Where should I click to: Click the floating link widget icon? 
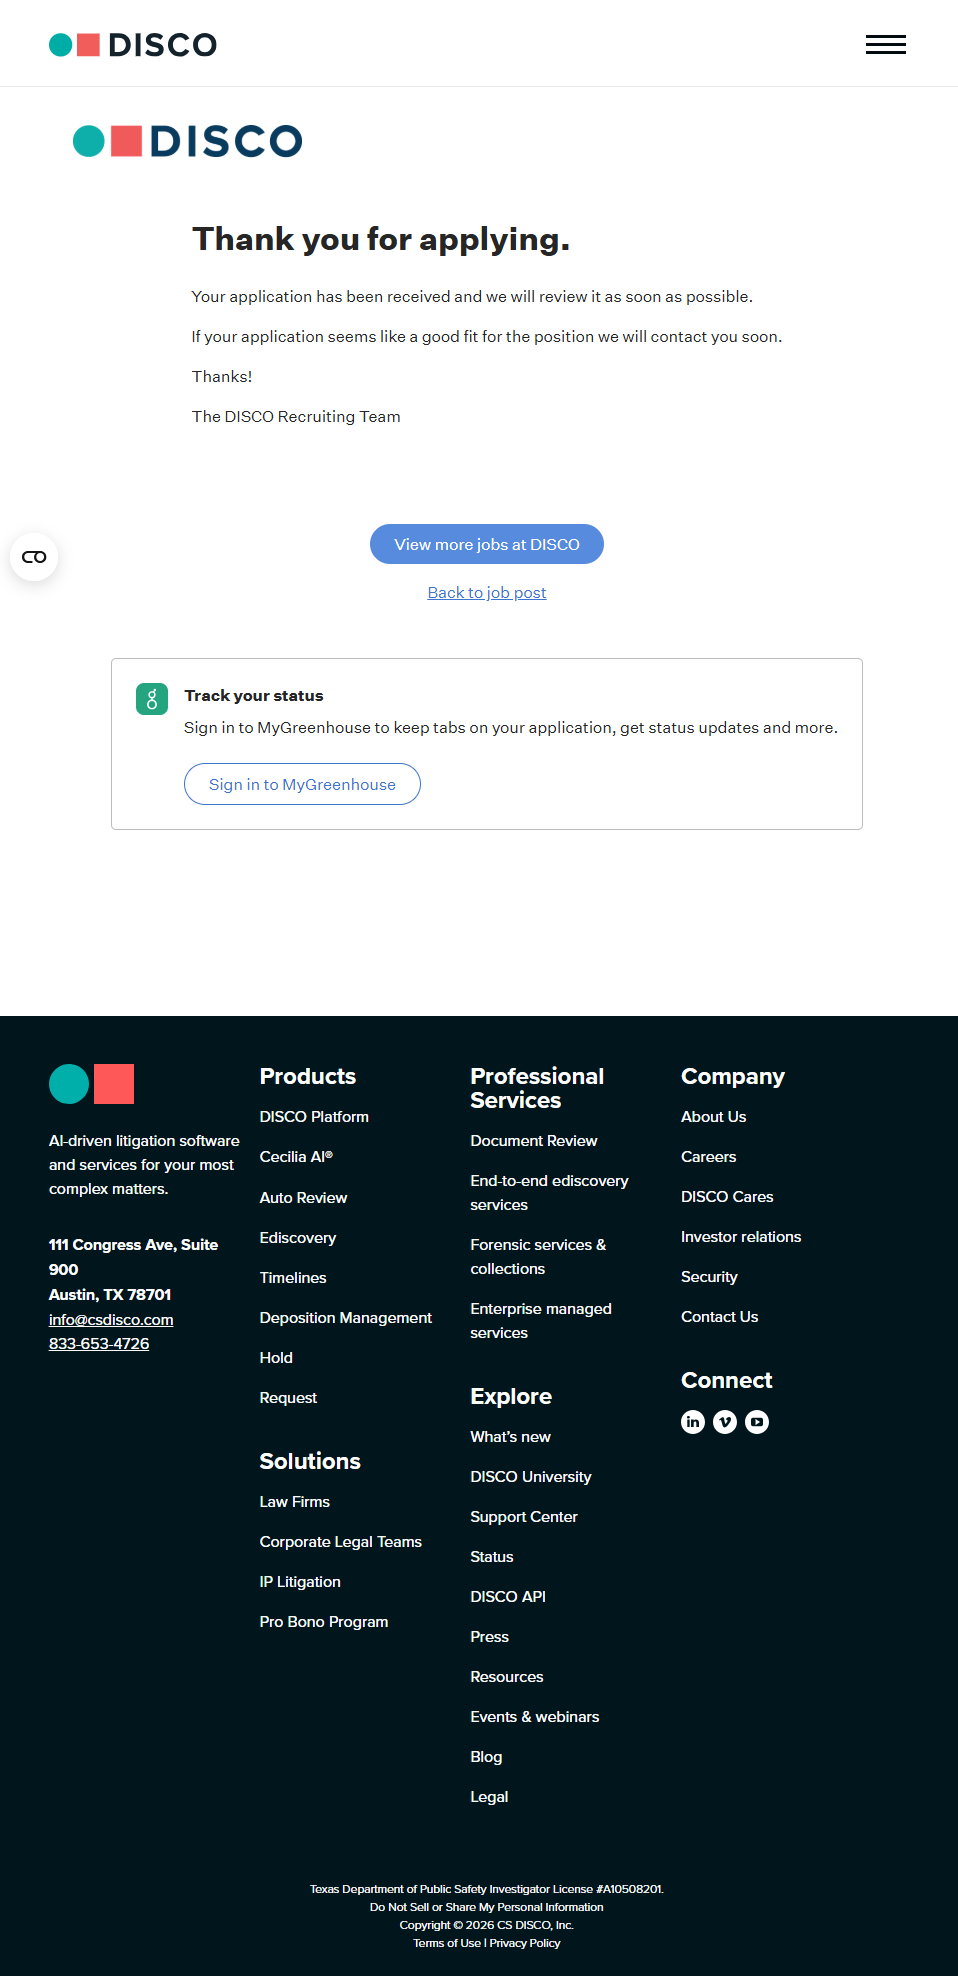[x=34, y=557]
